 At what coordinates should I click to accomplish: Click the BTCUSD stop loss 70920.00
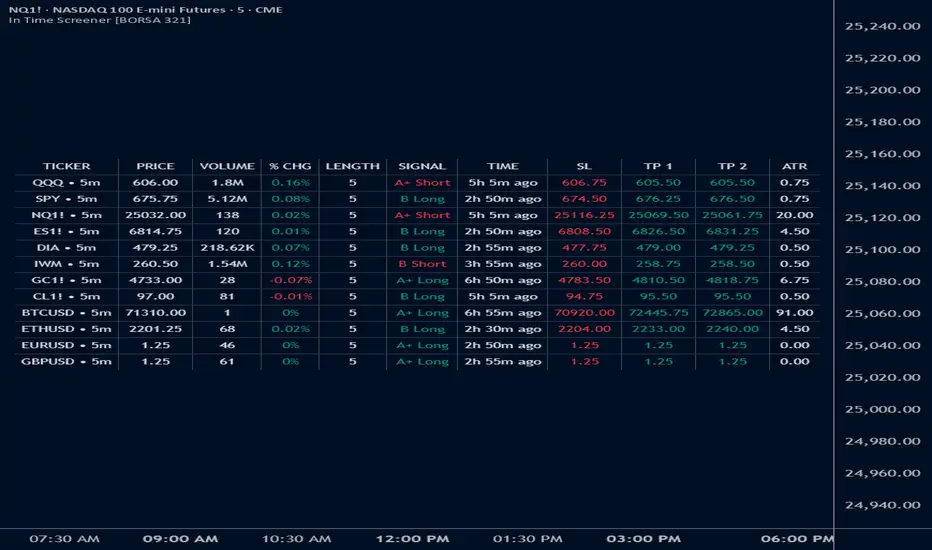[x=584, y=313]
